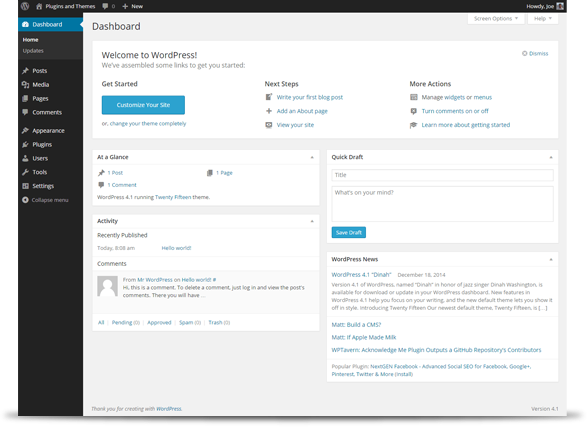Click the pushpin icon next to 1 Post
Viewport: 587px width, 427px height.
[x=101, y=173]
